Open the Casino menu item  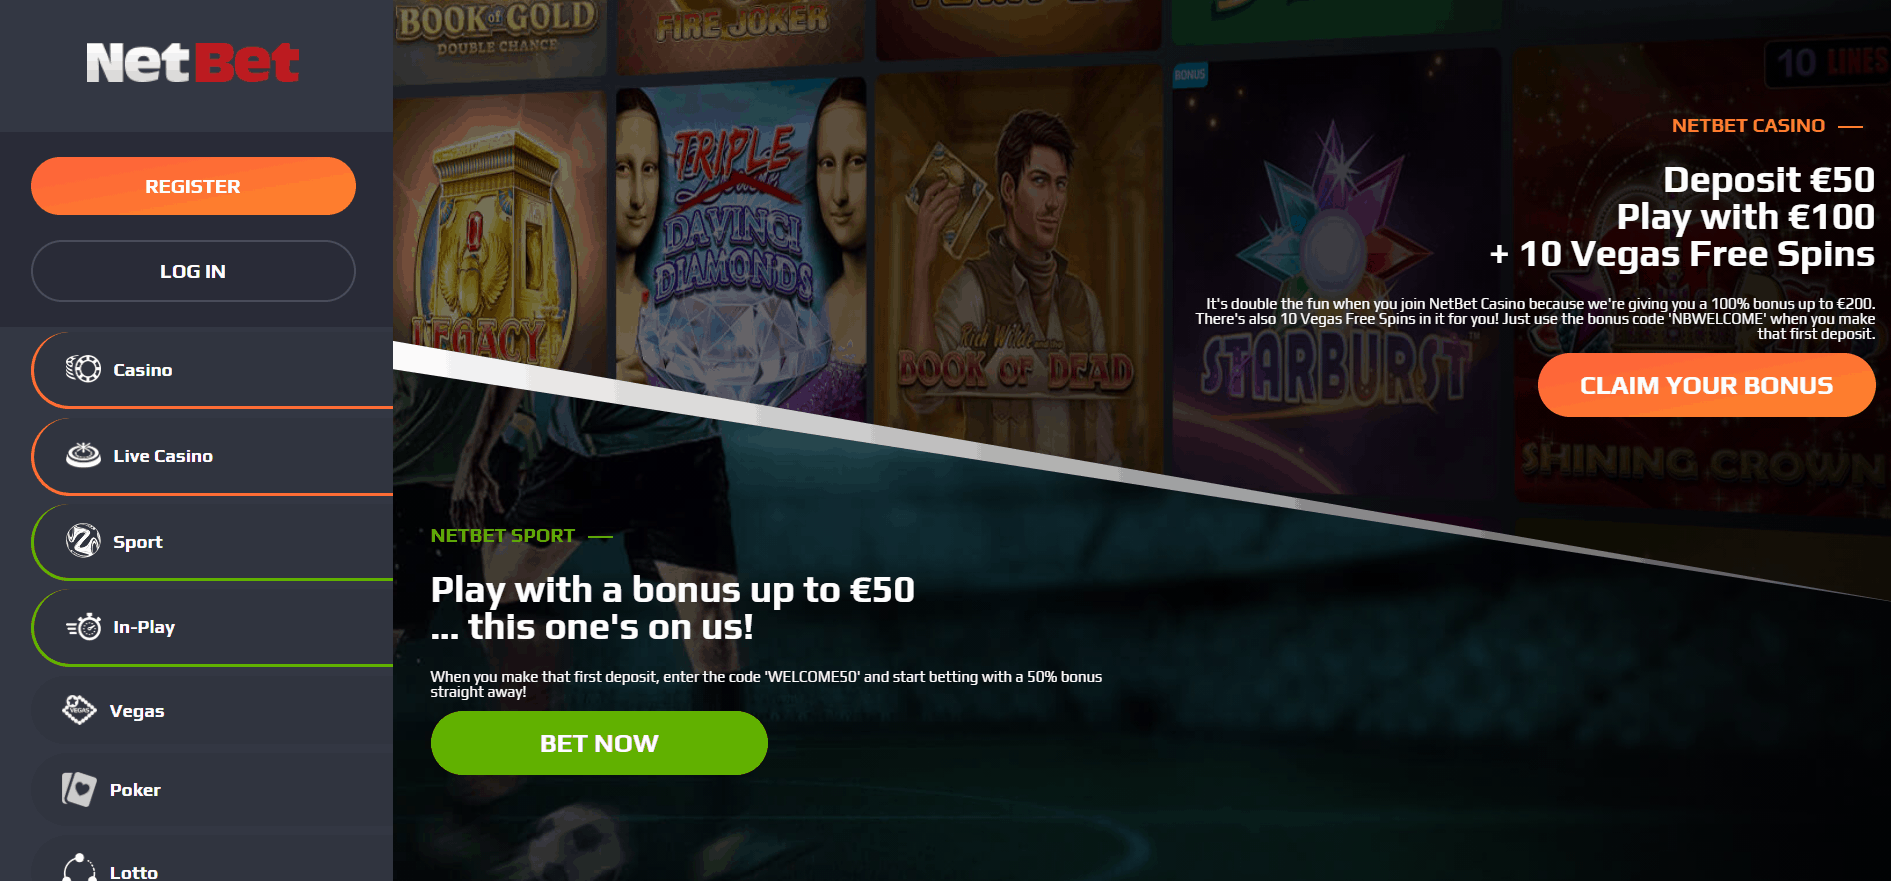pos(212,370)
